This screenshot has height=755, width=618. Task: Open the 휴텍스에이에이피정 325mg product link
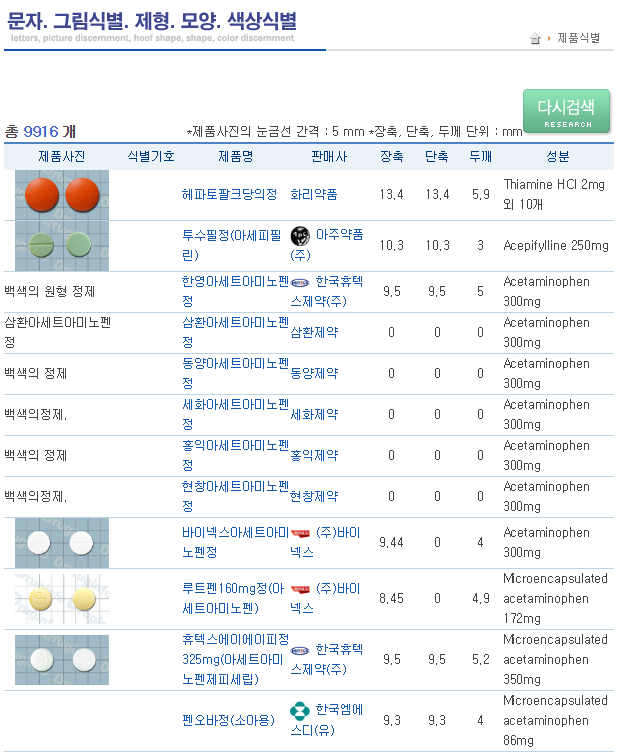tap(236, 659)
